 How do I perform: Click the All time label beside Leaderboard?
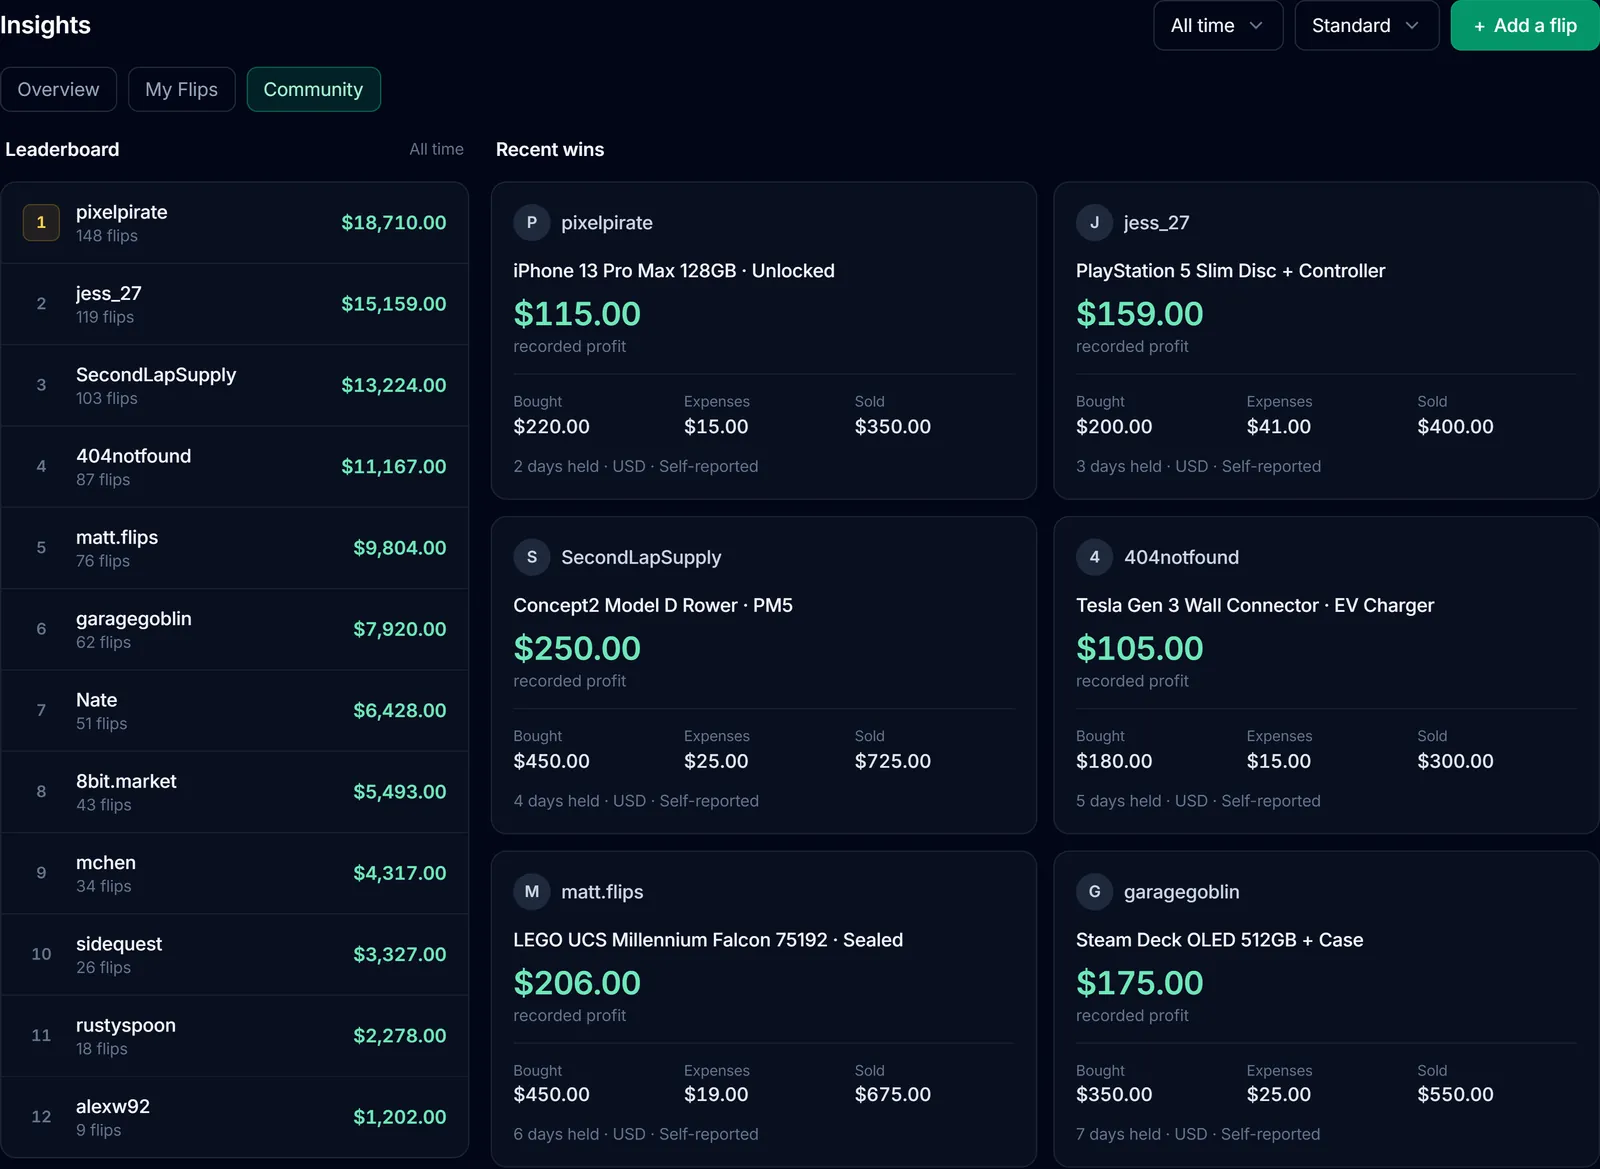click(437, 149)
